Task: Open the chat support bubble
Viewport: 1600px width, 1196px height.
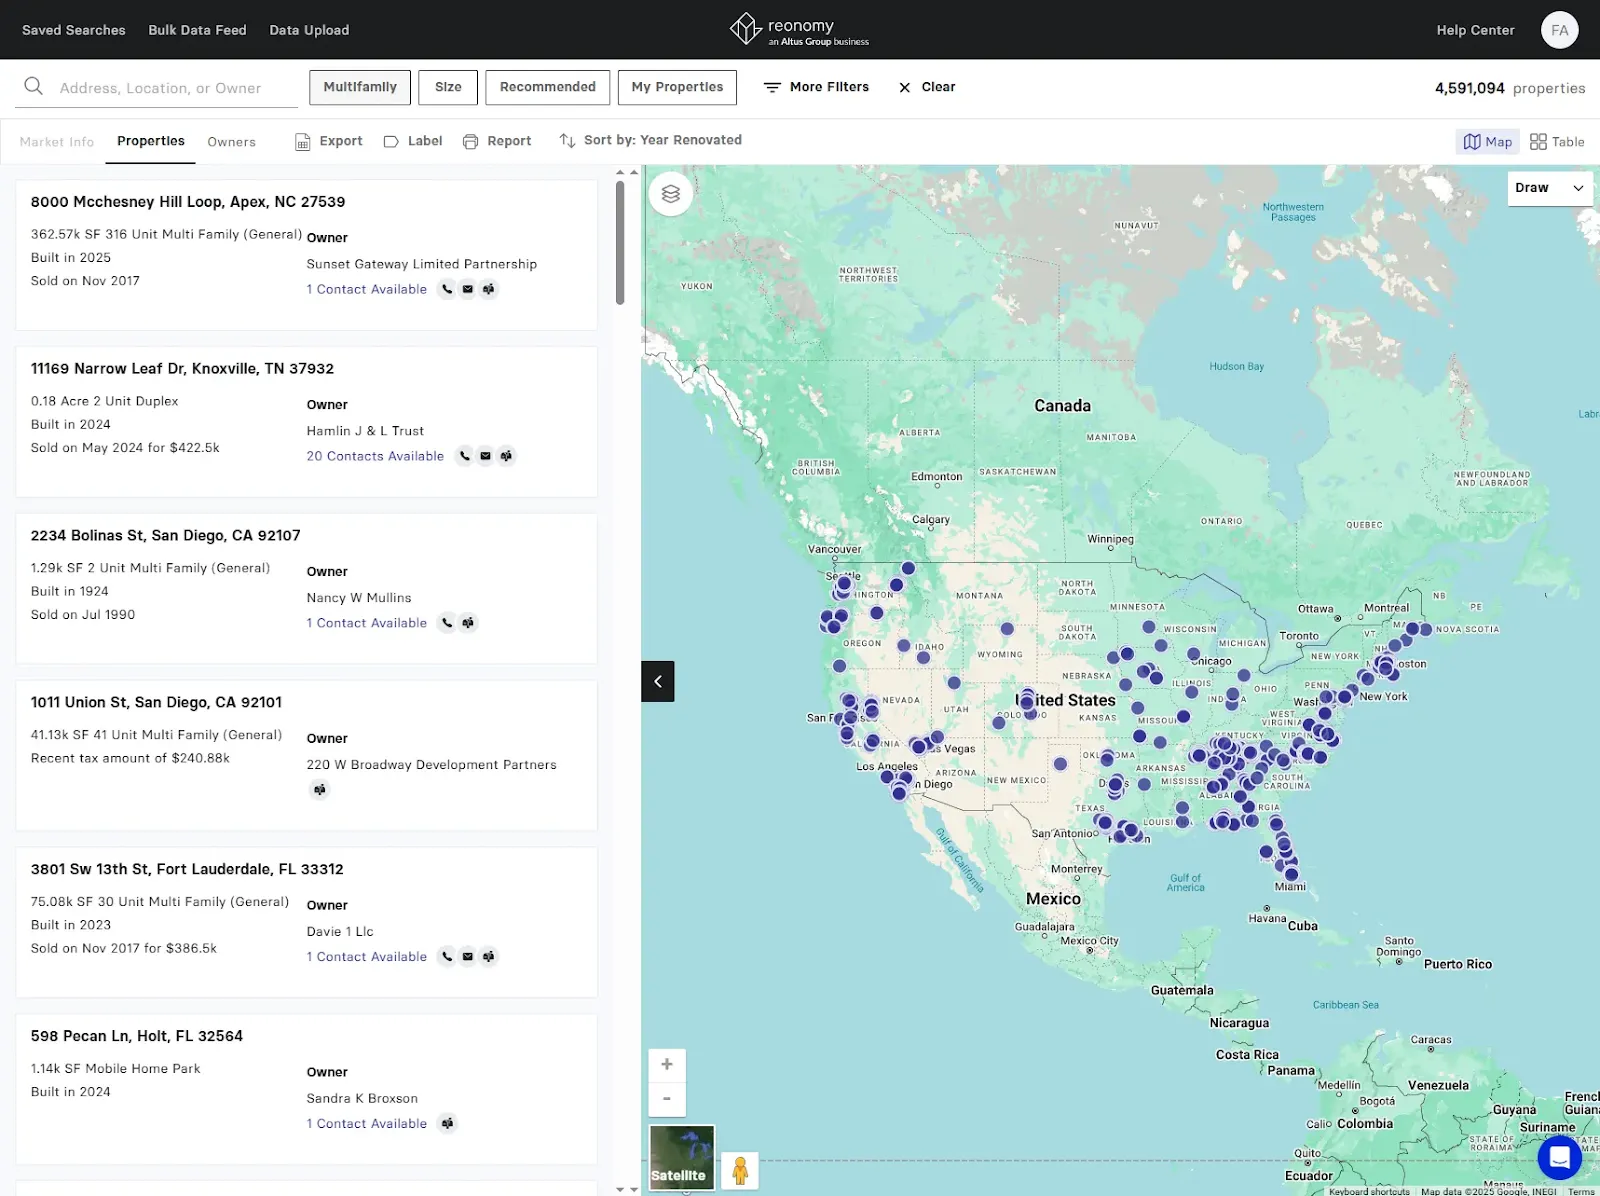Action: click(1559, 1158)
